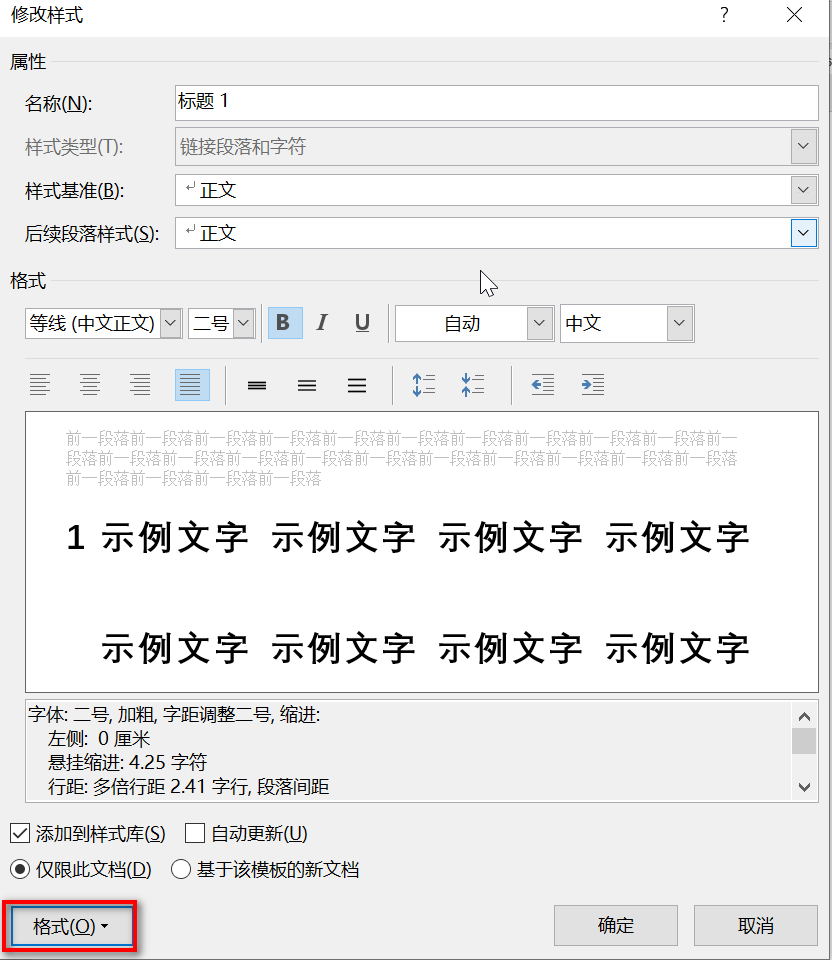Increase paragraph spacing
Viewport: 832px width, 960px height.
(x=424, y=385)
